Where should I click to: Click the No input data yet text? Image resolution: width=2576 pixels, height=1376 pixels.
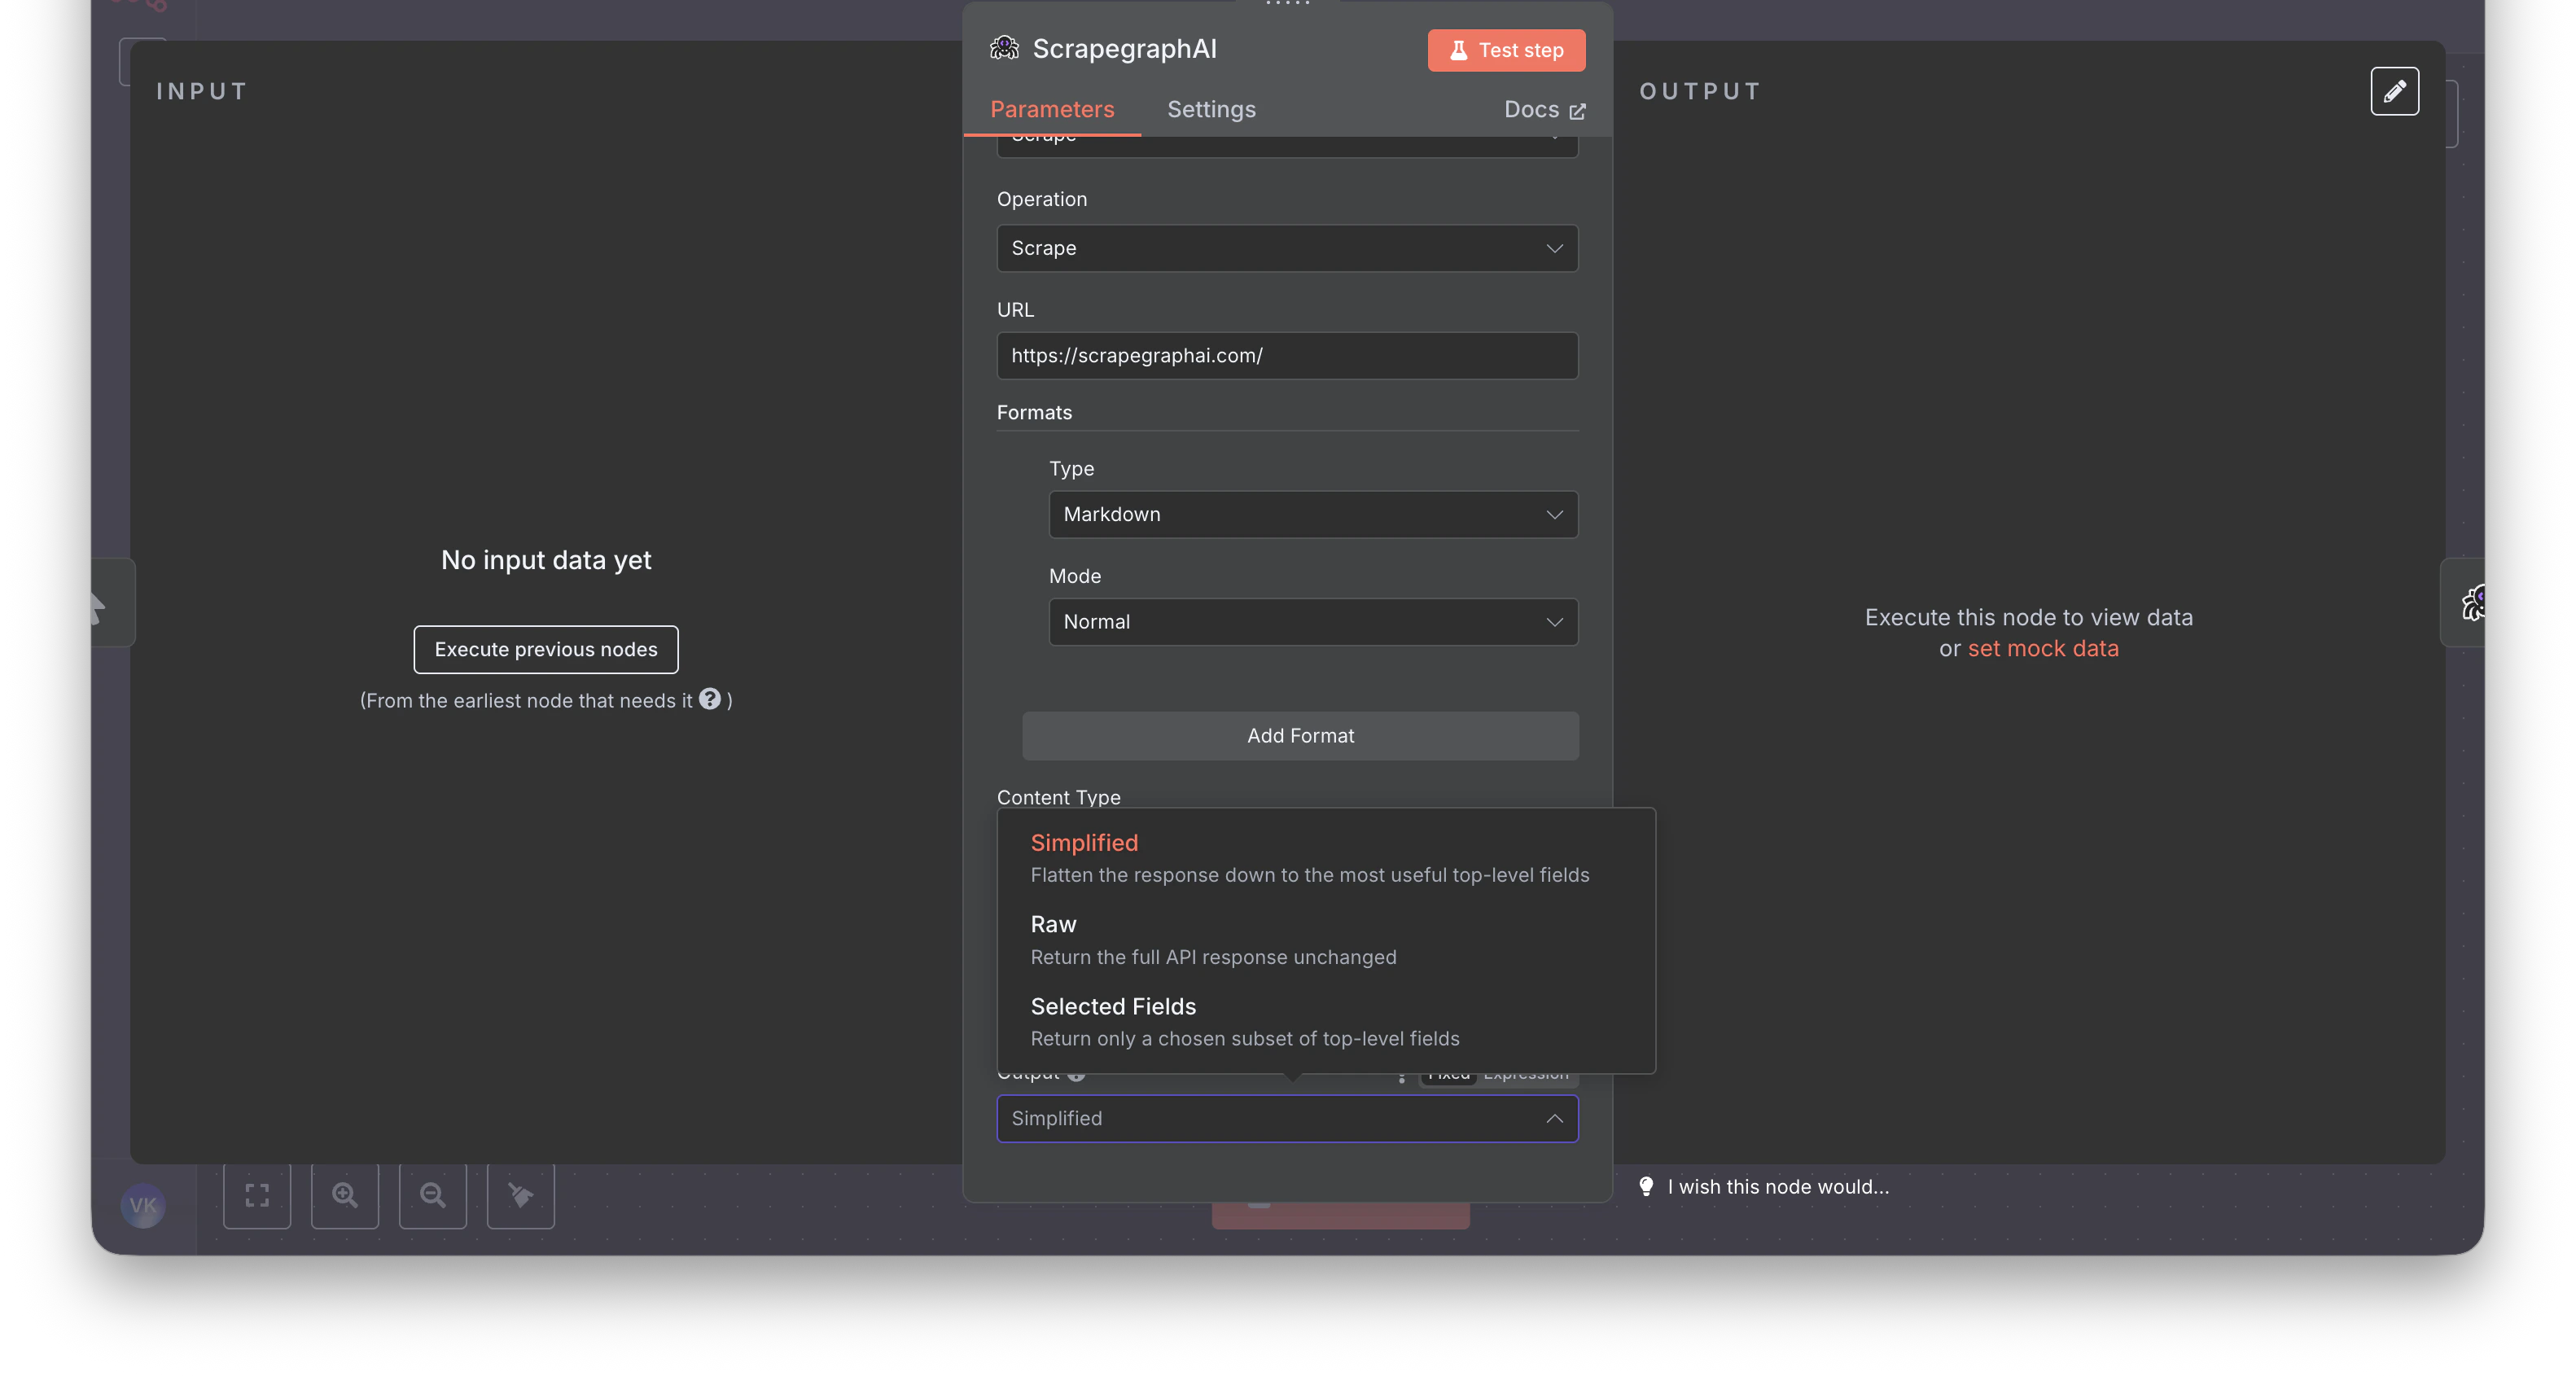pyautogui.click(x=546, y=560)
